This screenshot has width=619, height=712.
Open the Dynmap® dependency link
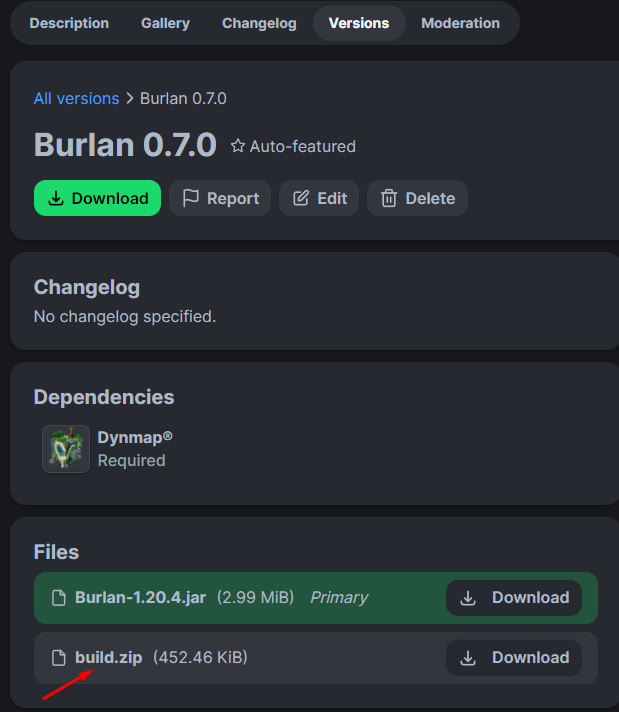135,438
